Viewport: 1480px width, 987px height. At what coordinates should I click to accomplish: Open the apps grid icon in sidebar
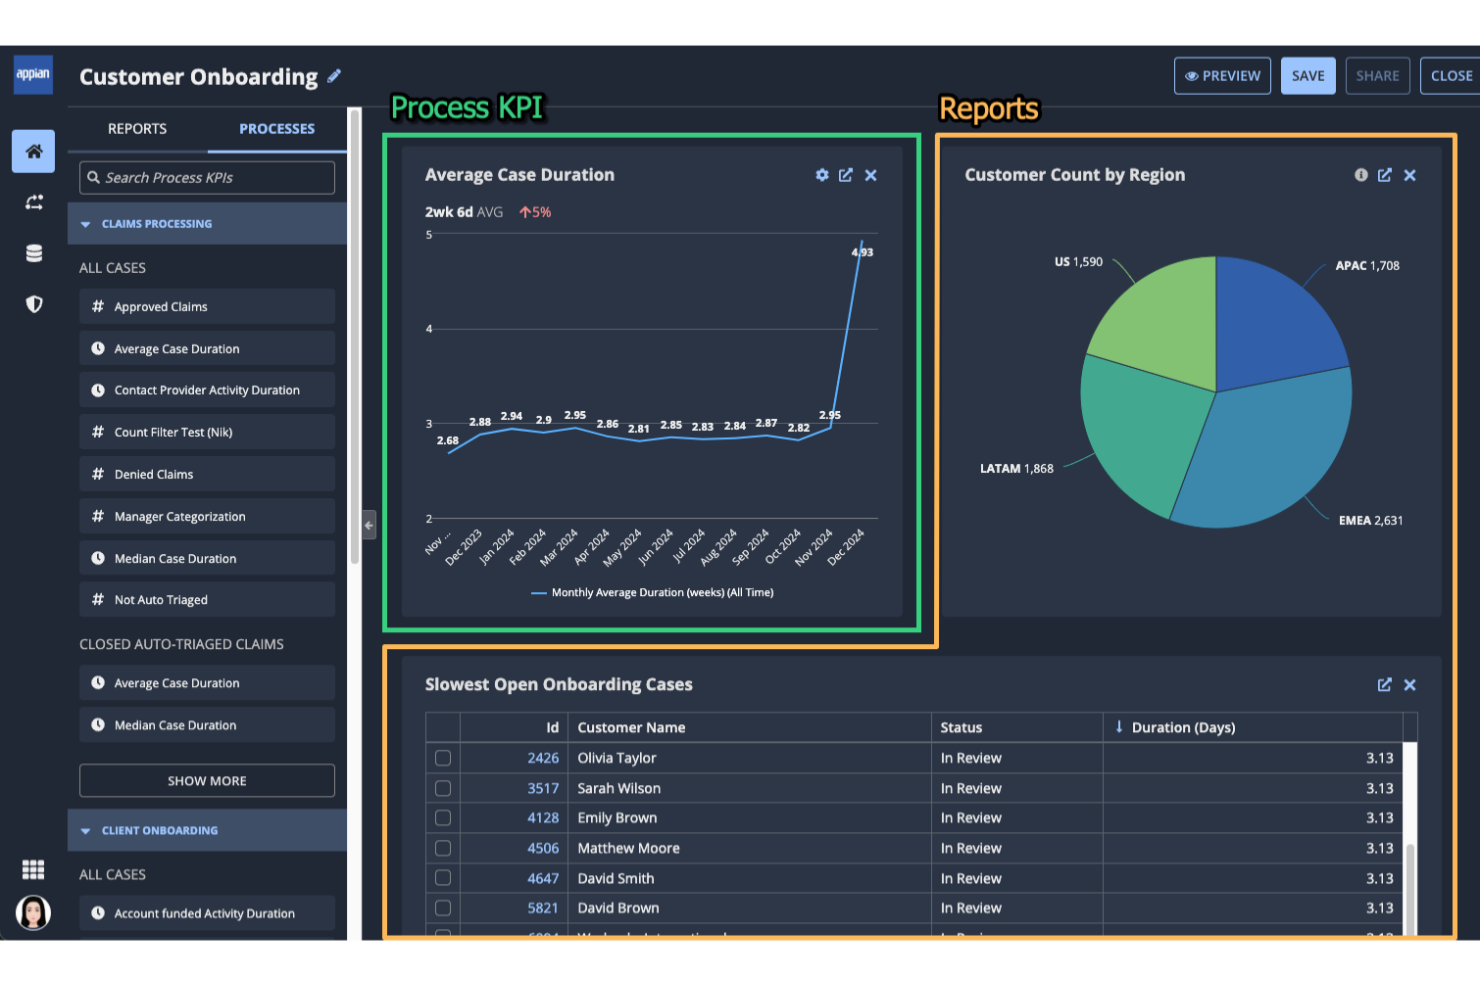pyautogui.click(x=33, y=870)
